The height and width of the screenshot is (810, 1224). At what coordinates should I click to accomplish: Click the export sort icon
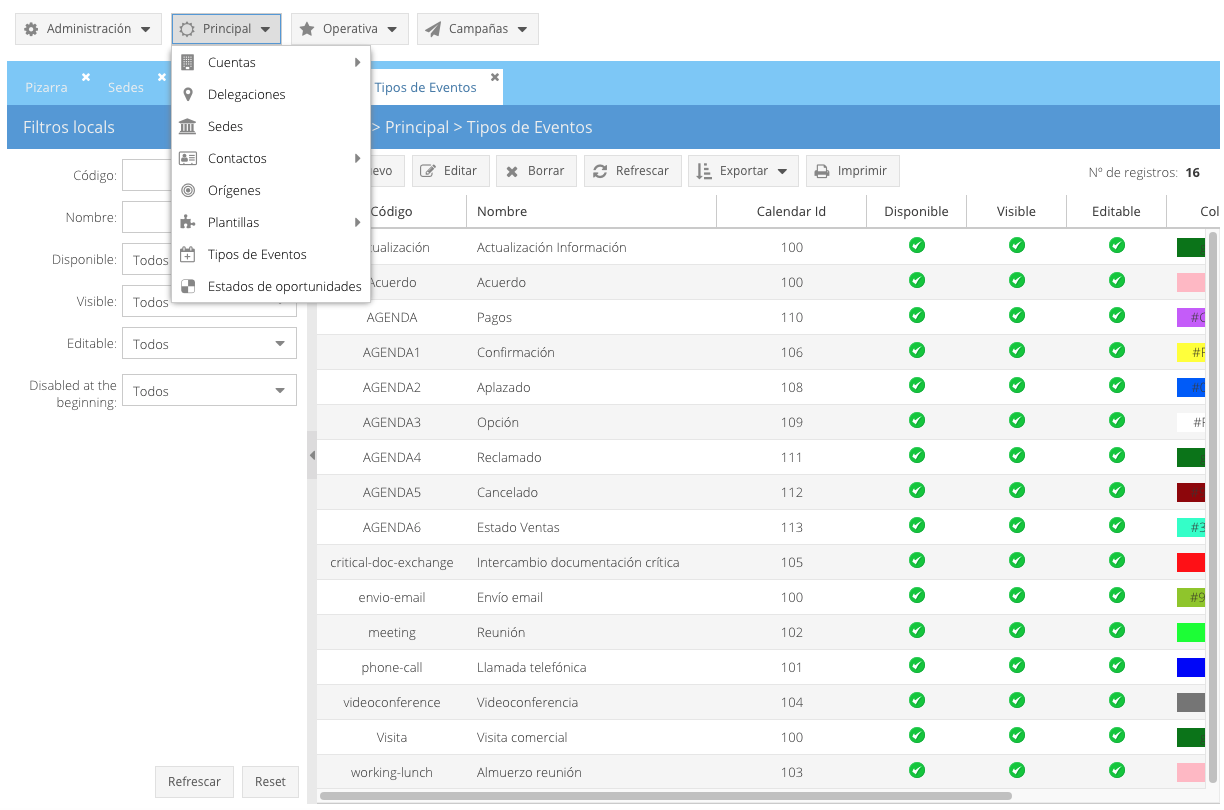coord(704,171)
